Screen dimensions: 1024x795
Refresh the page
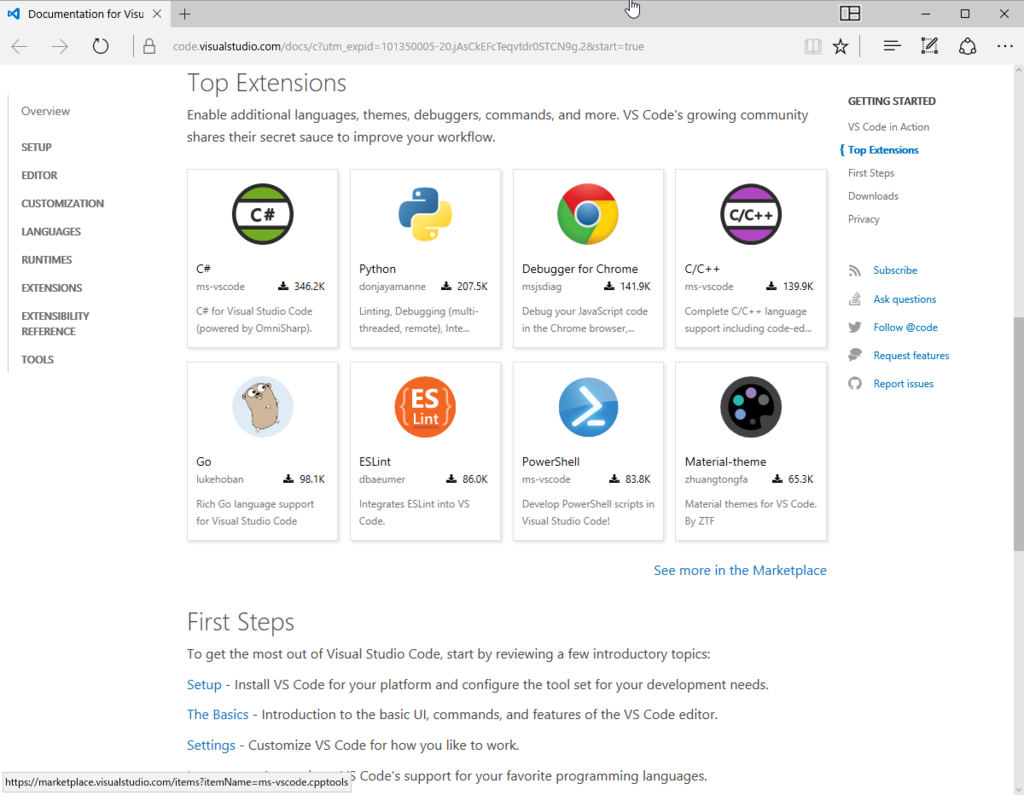[x=100, y=46]
